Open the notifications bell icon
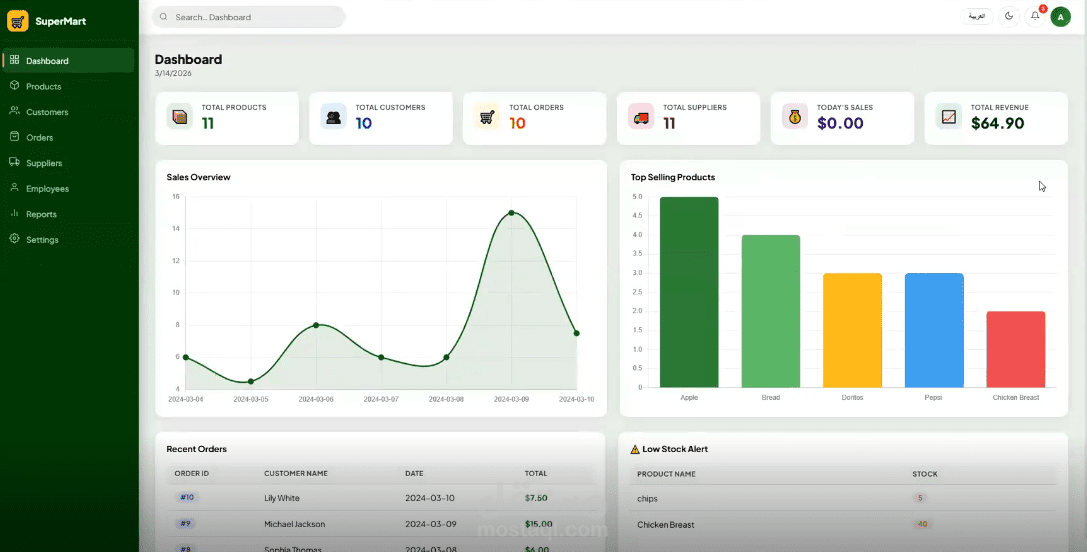 click(1035, 17)
